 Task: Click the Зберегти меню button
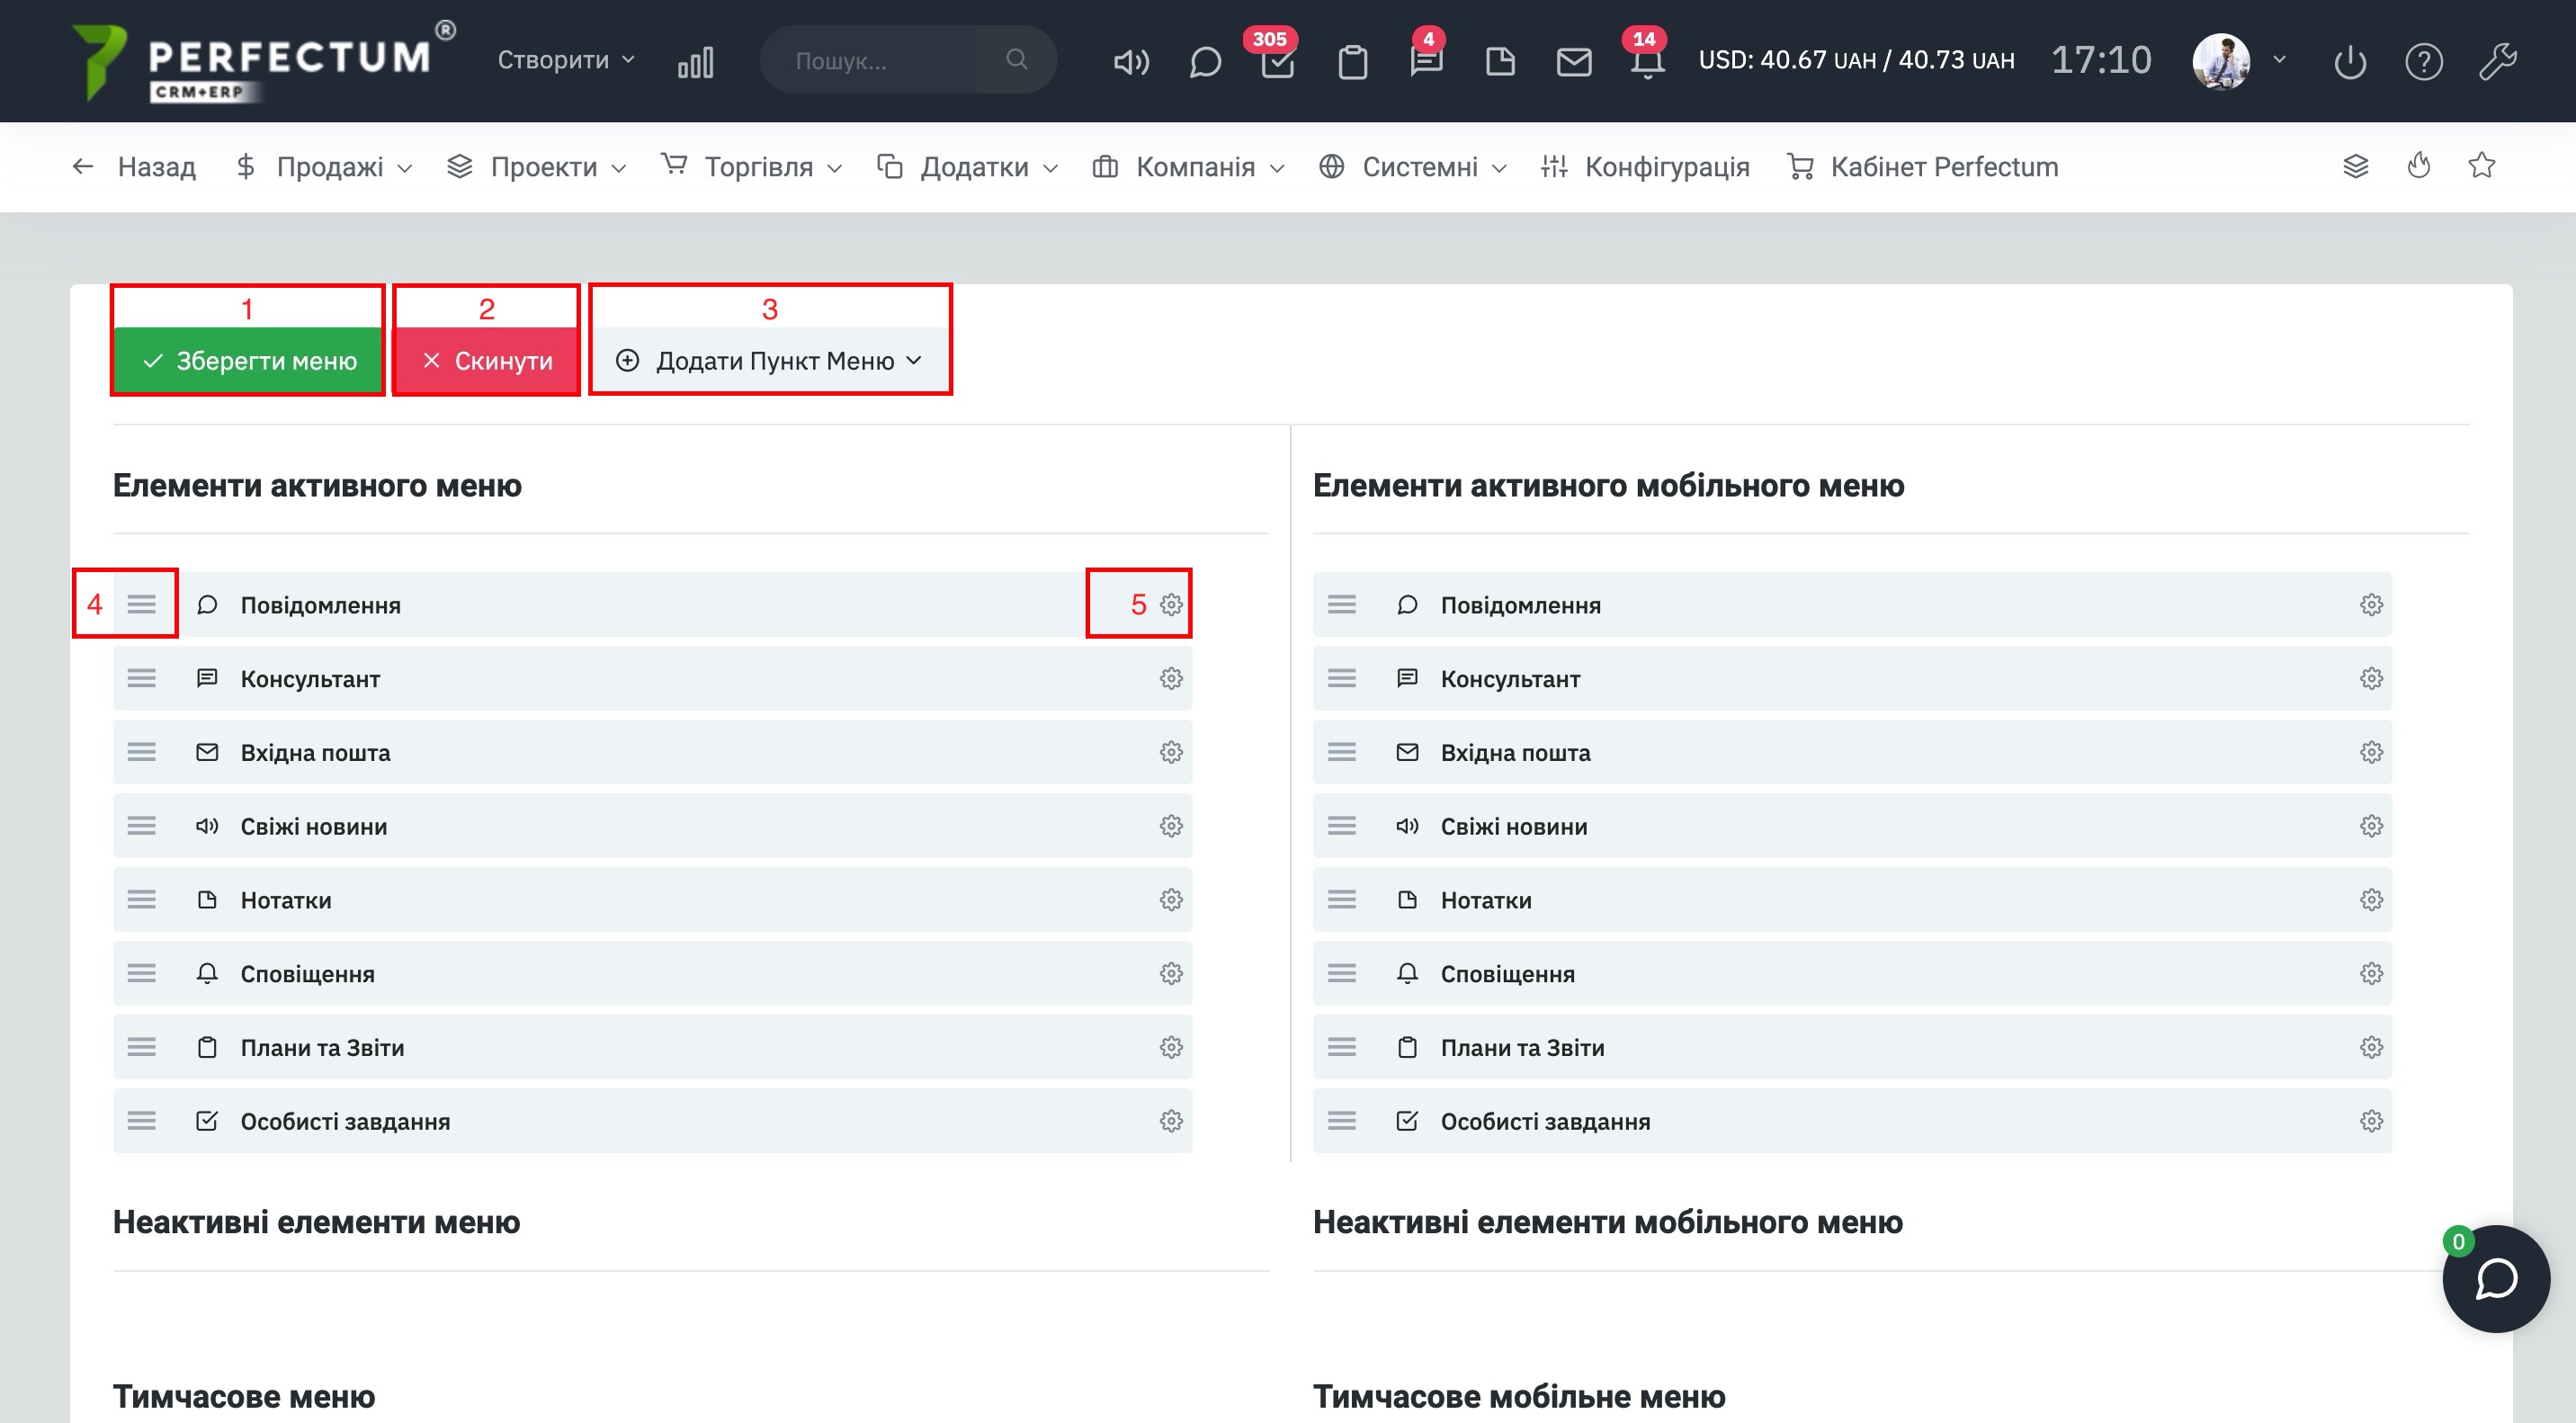click(x=248, y=360)
